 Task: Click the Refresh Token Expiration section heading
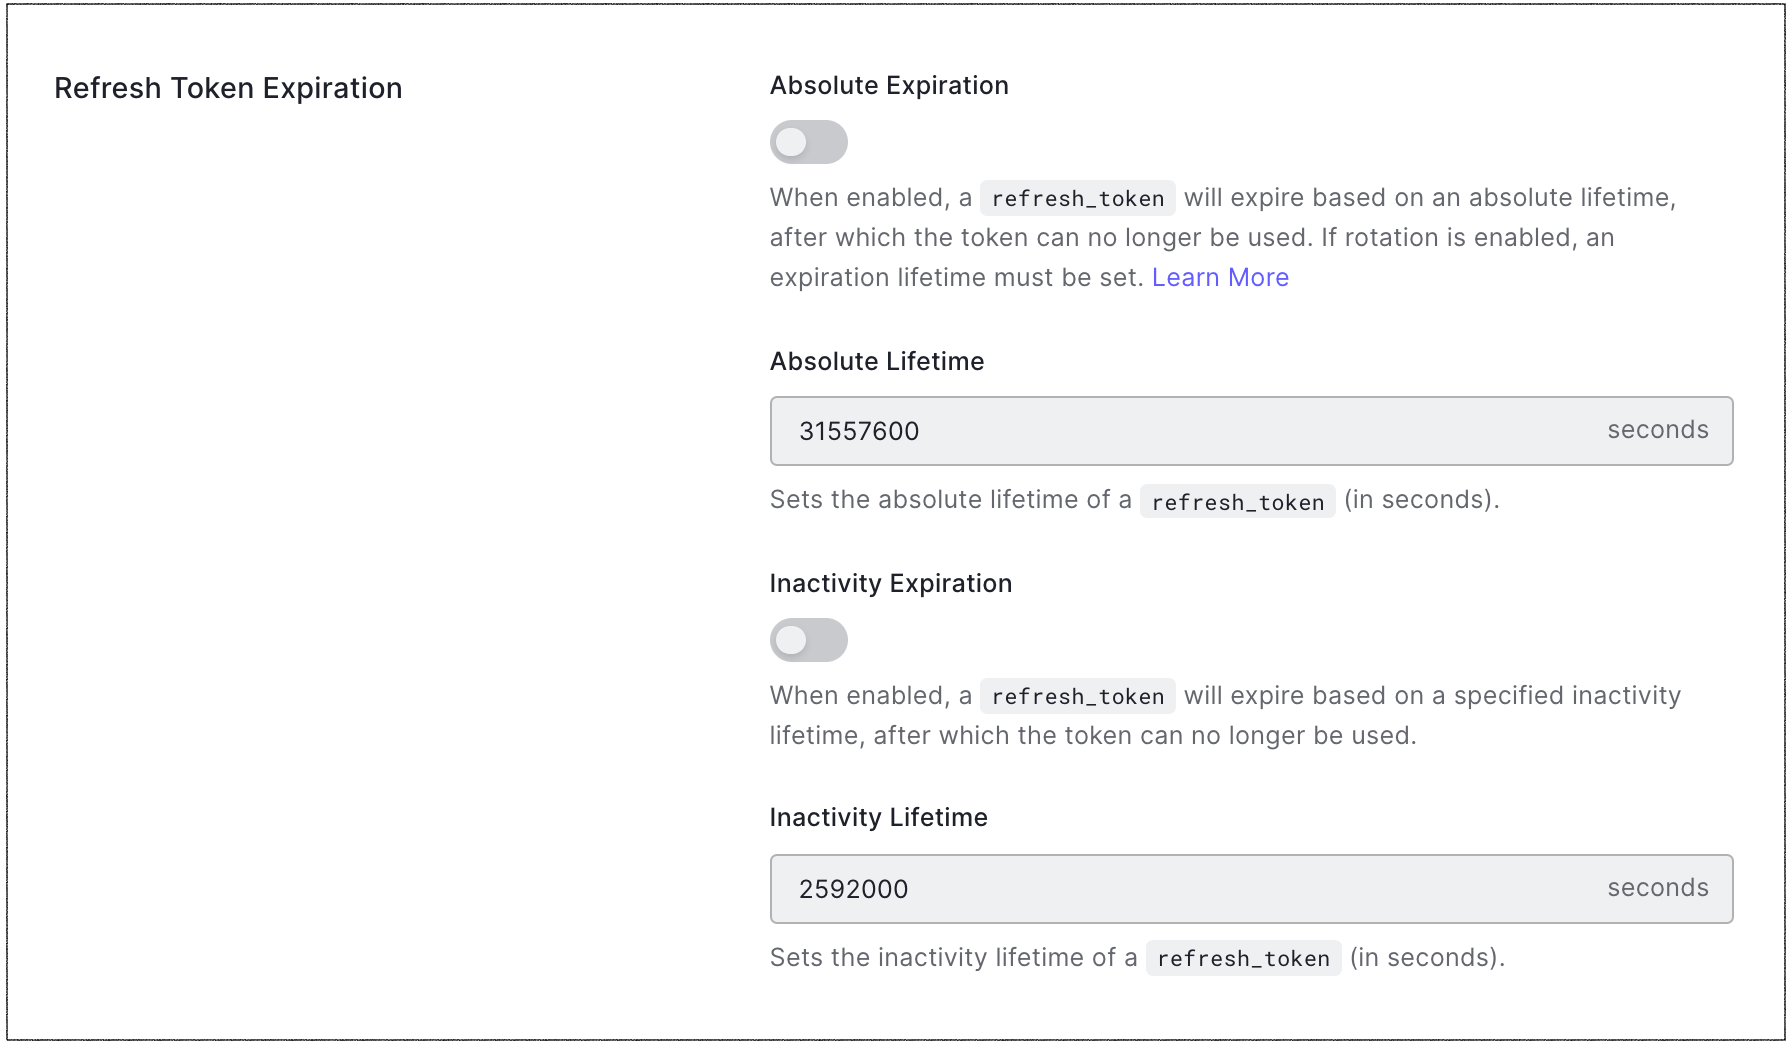[228, 88]
